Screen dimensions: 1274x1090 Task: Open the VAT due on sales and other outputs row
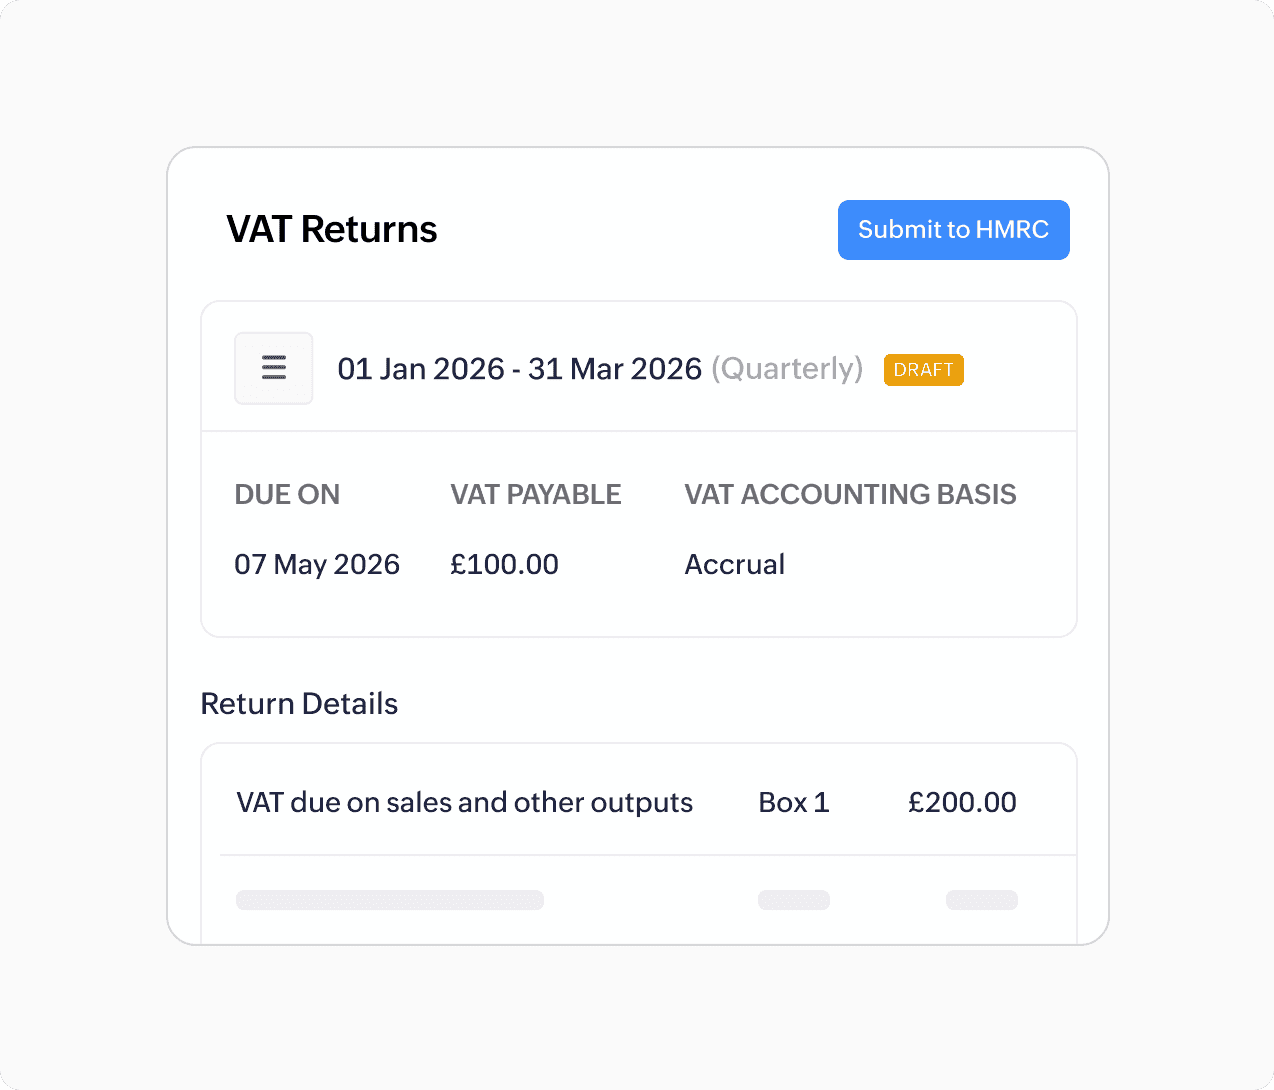(464, 802)
